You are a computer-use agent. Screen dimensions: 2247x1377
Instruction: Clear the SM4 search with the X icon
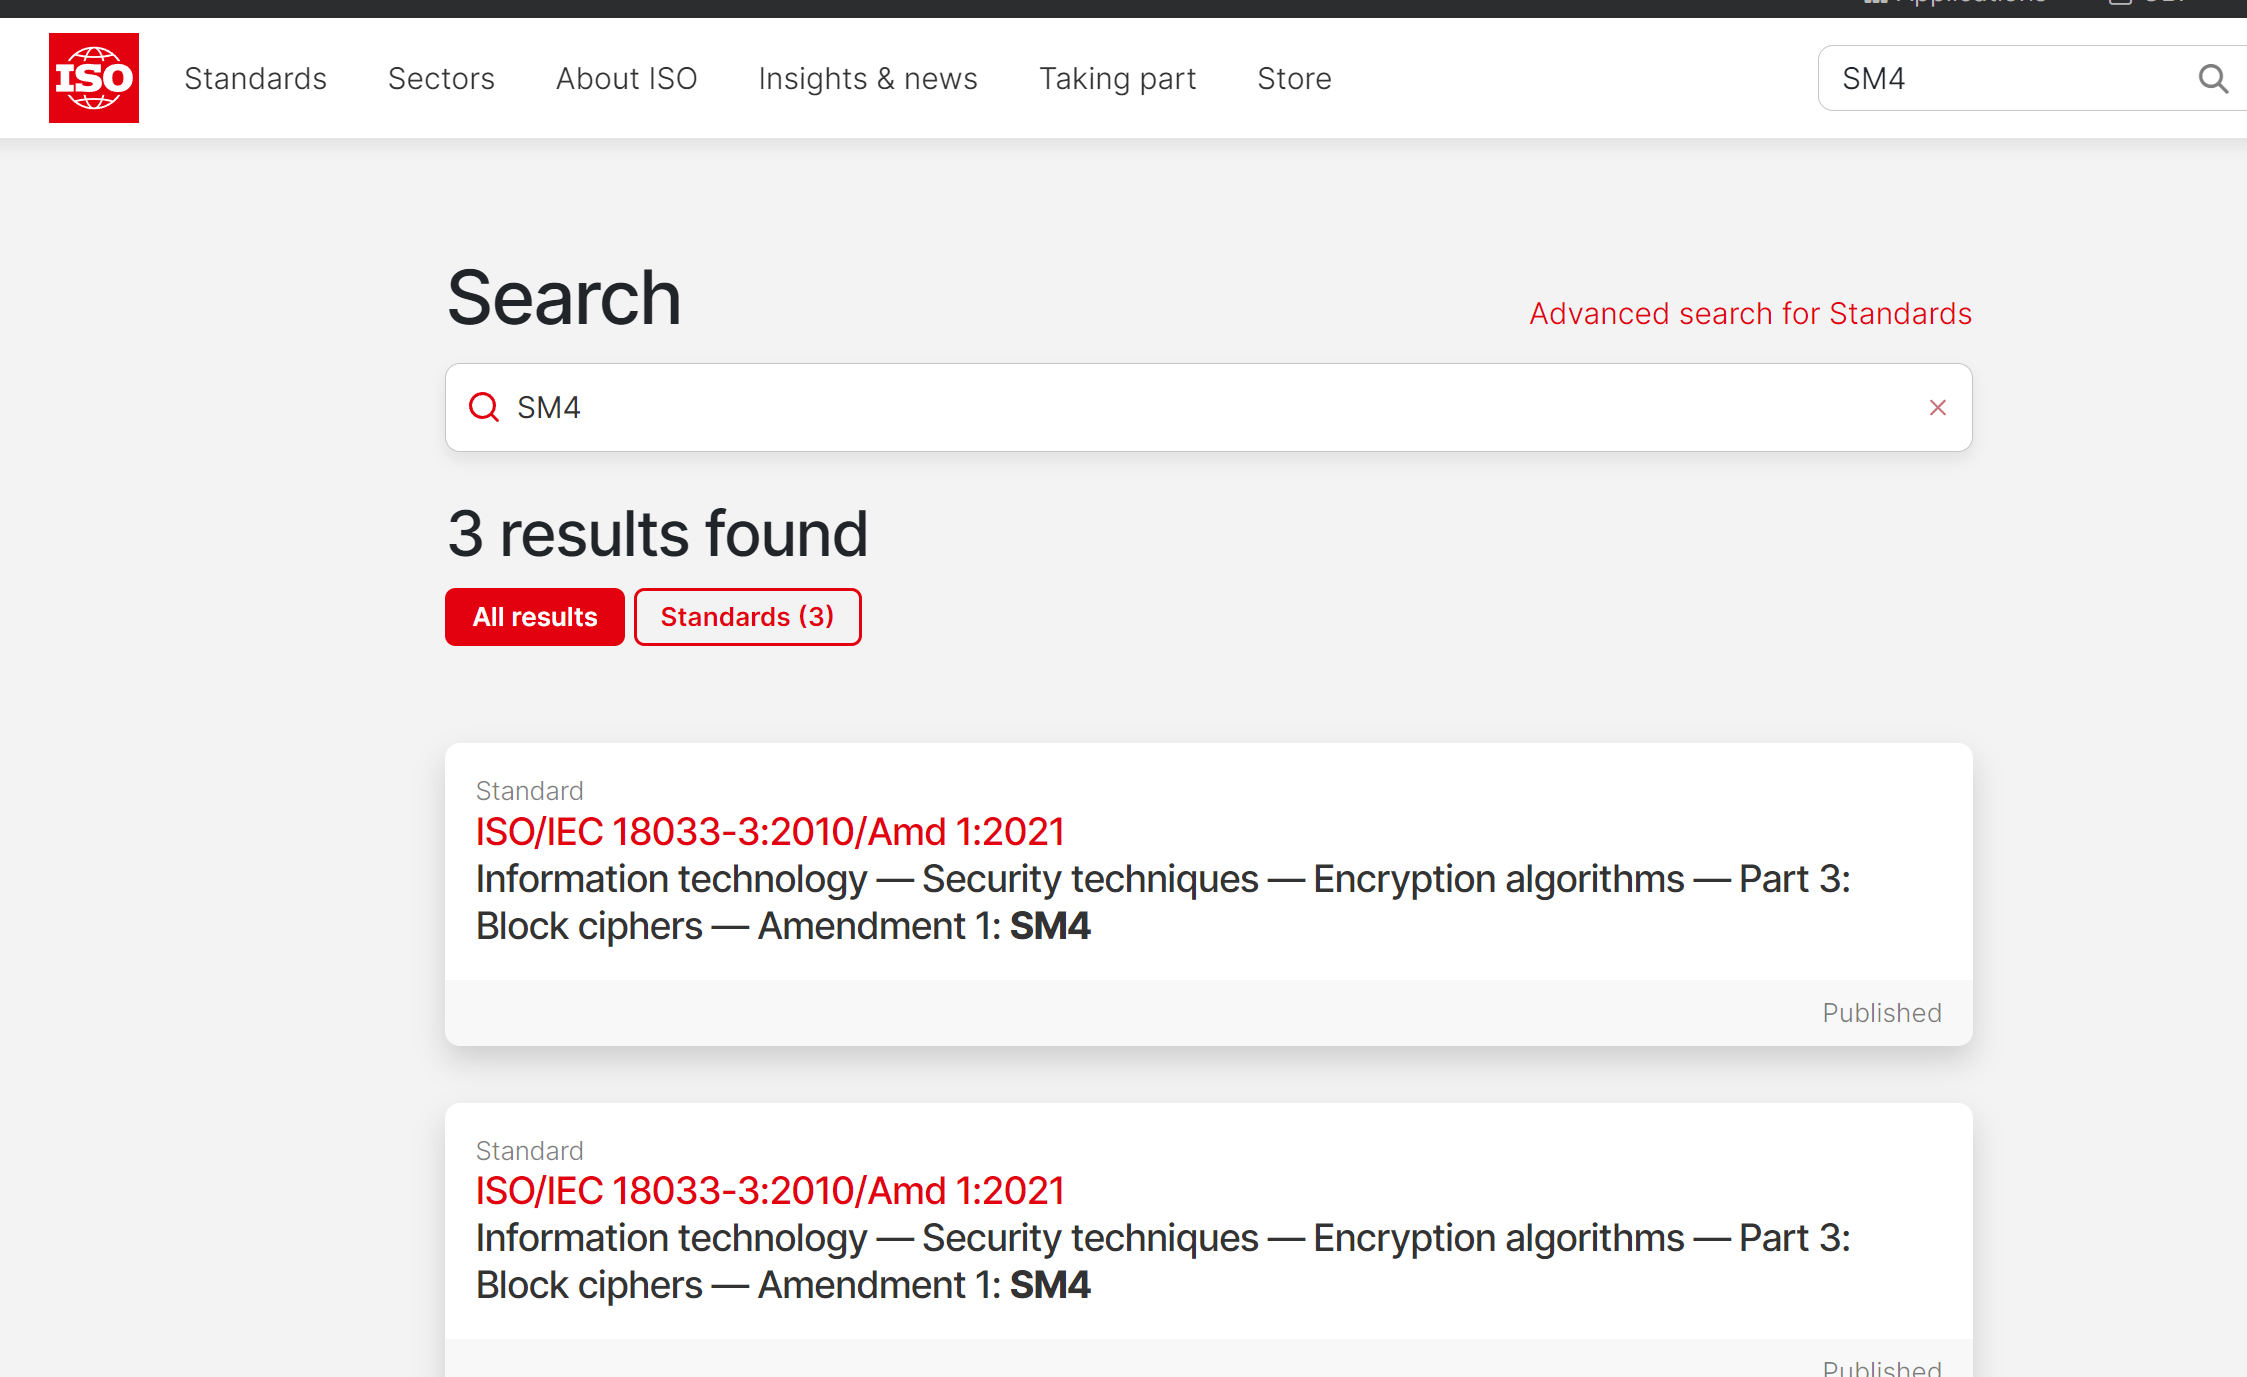pos(1938,407)
